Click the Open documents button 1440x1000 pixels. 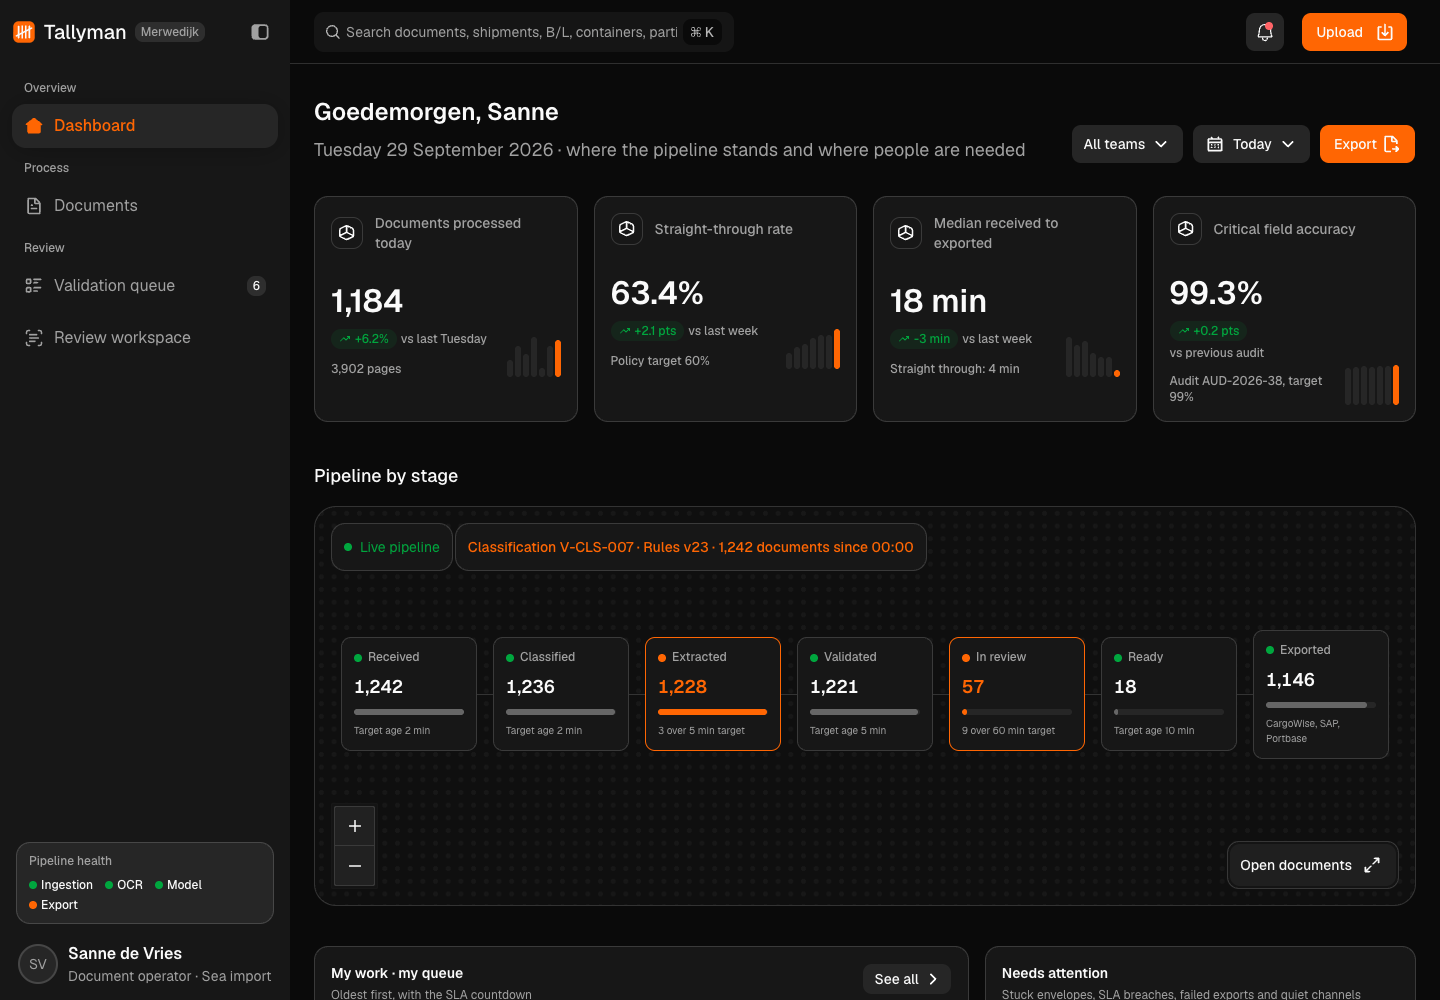[1312, 865]
